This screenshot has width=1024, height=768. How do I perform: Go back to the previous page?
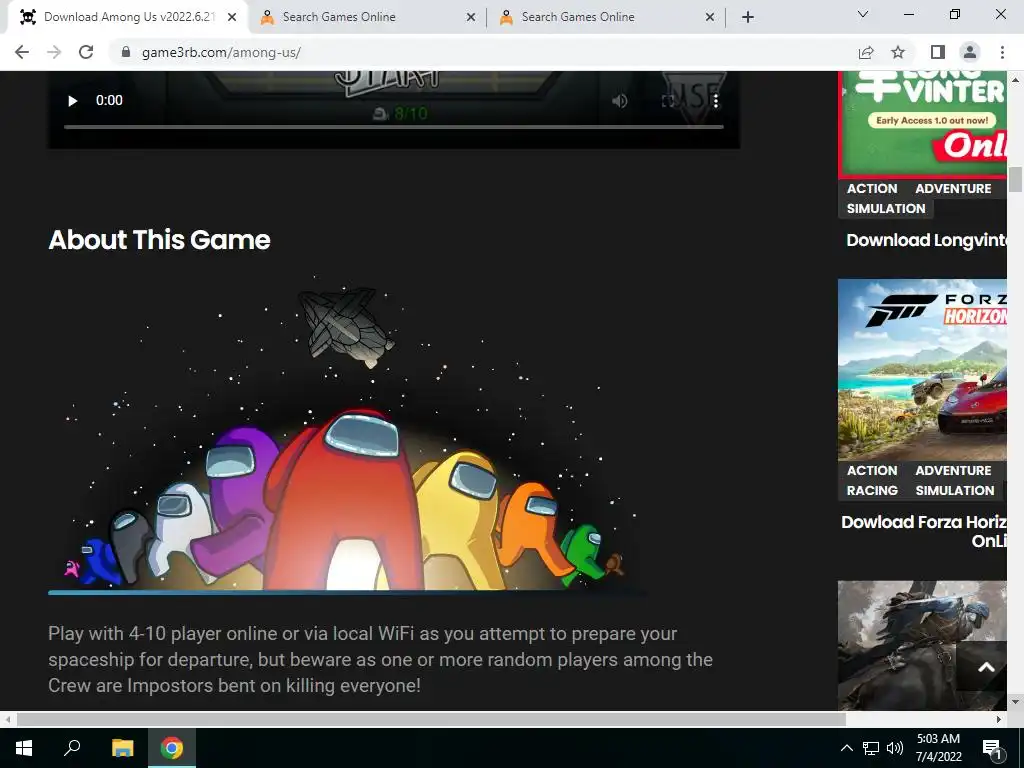[x=22, y=52]
